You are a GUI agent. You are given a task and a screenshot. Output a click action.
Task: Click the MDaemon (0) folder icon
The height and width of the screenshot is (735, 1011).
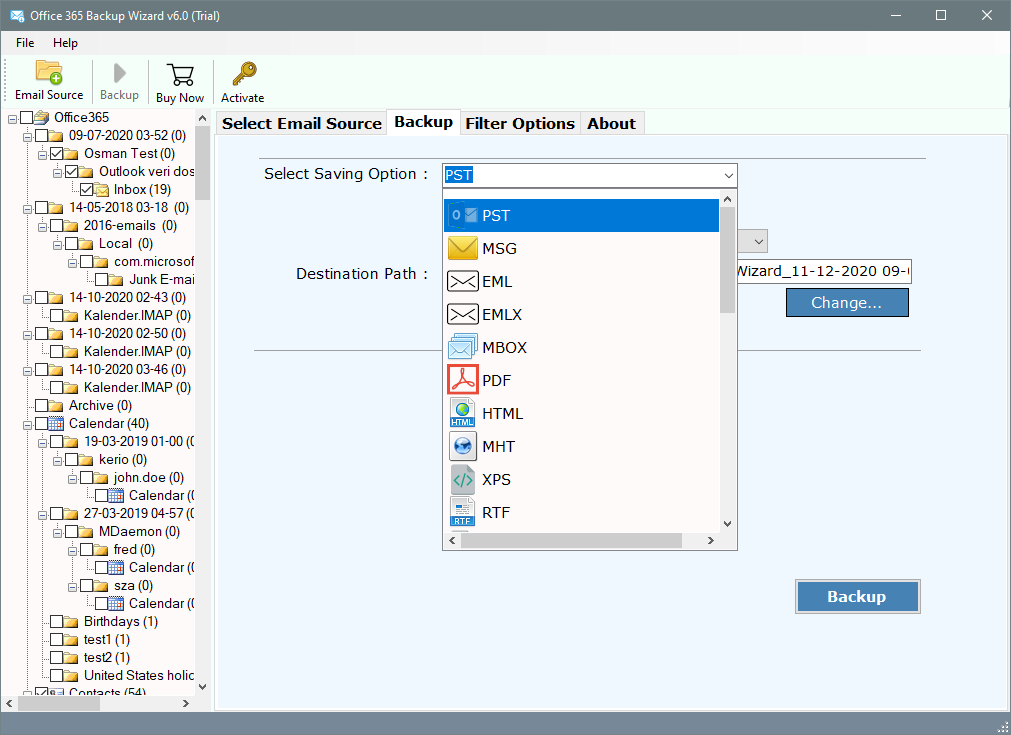86,532
